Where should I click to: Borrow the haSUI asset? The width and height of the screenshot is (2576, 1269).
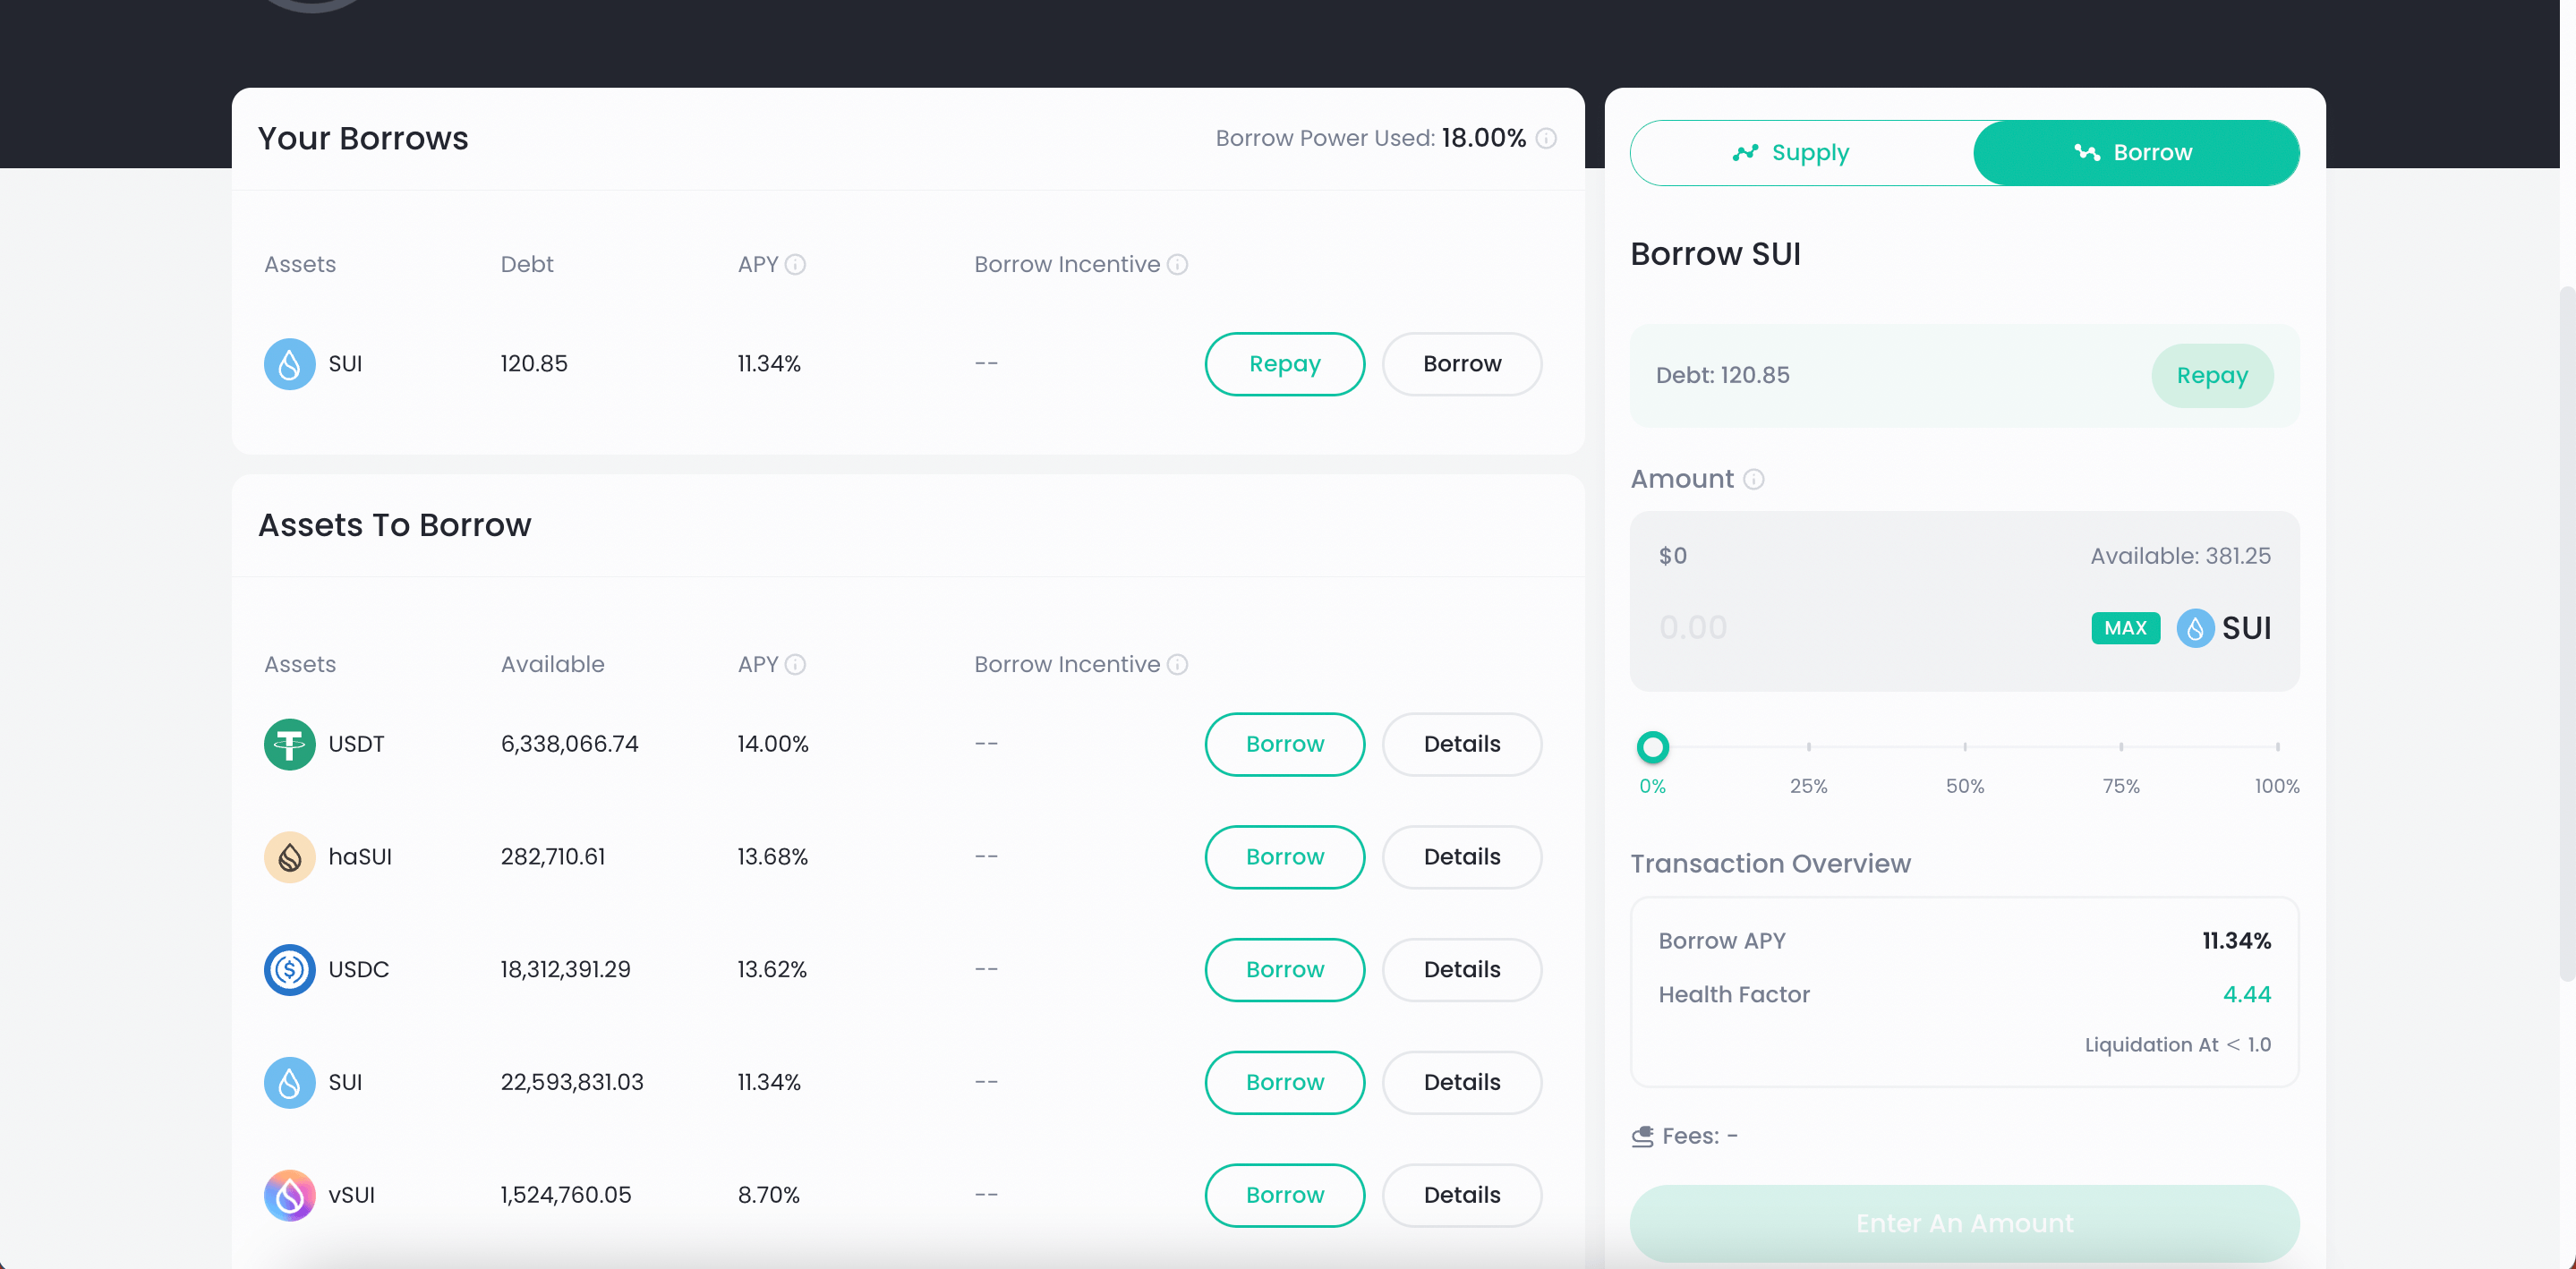1284,857
